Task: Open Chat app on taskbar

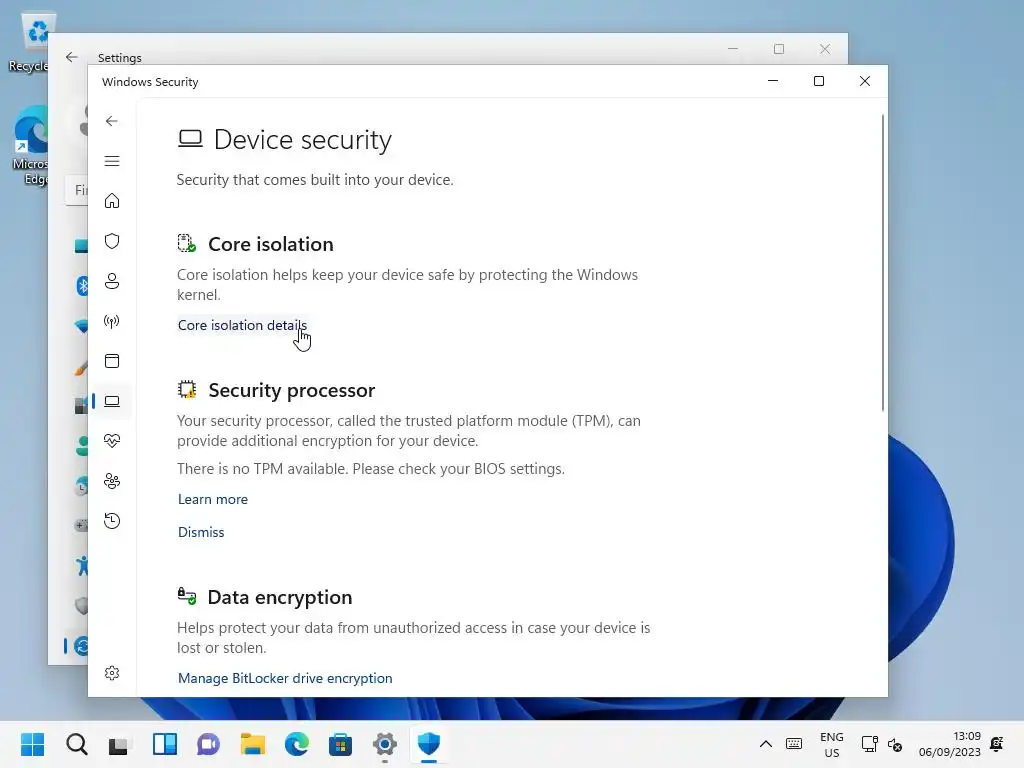Action: [x=208, y=744]
